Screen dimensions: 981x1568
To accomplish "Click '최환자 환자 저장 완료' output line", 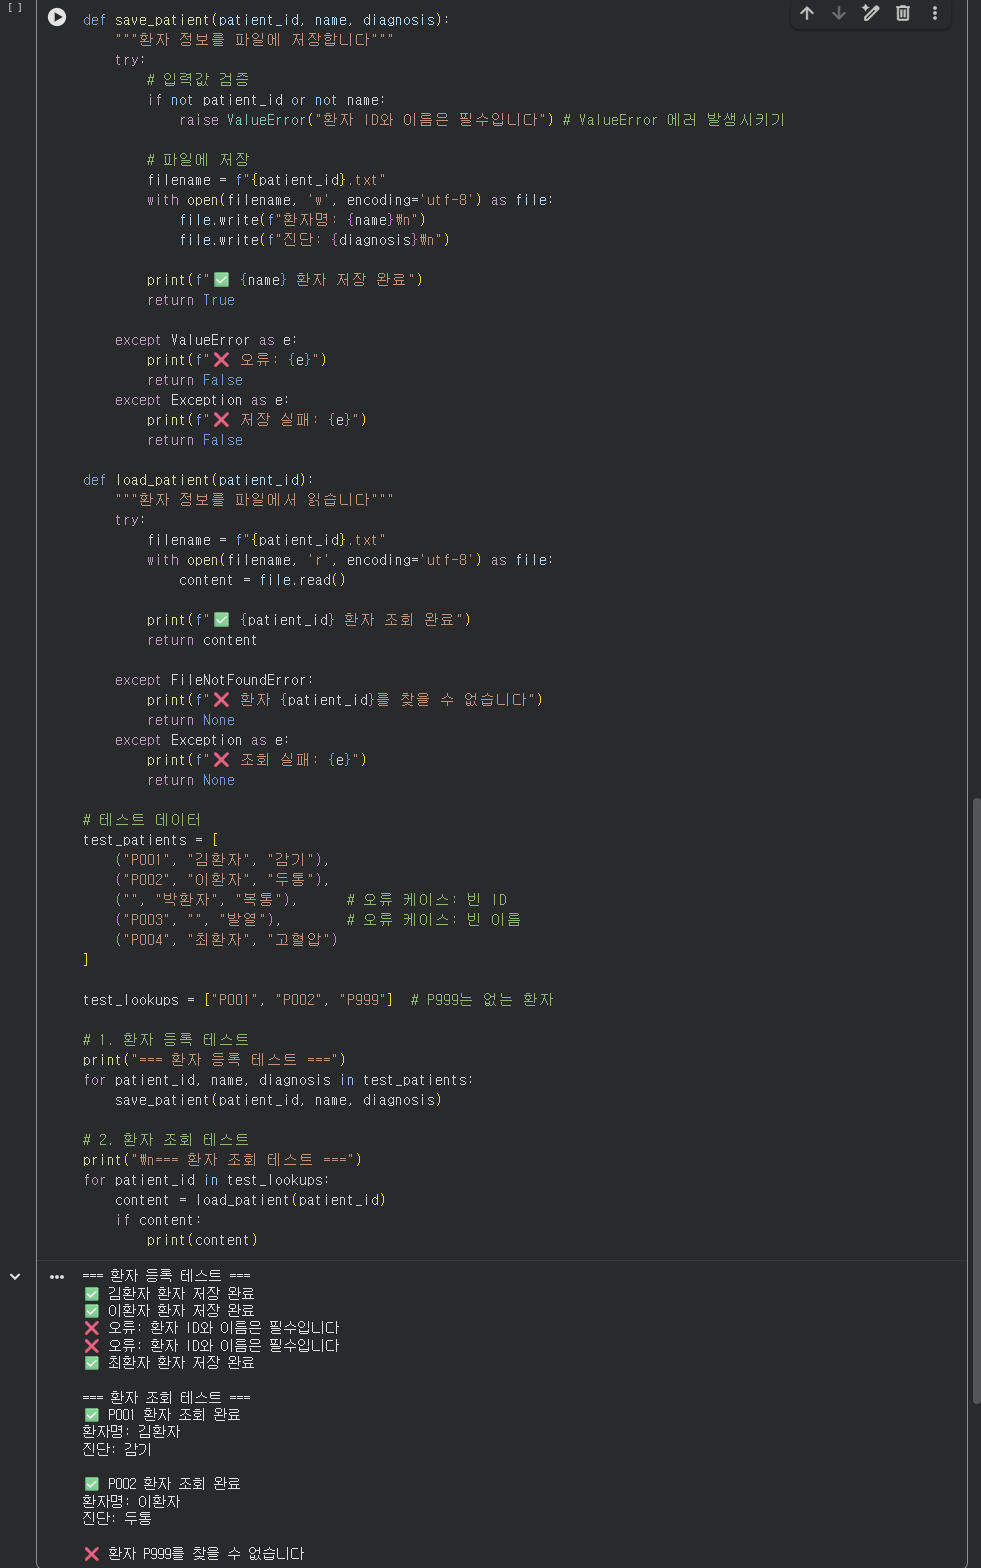I will click(x=169, y=1363).
